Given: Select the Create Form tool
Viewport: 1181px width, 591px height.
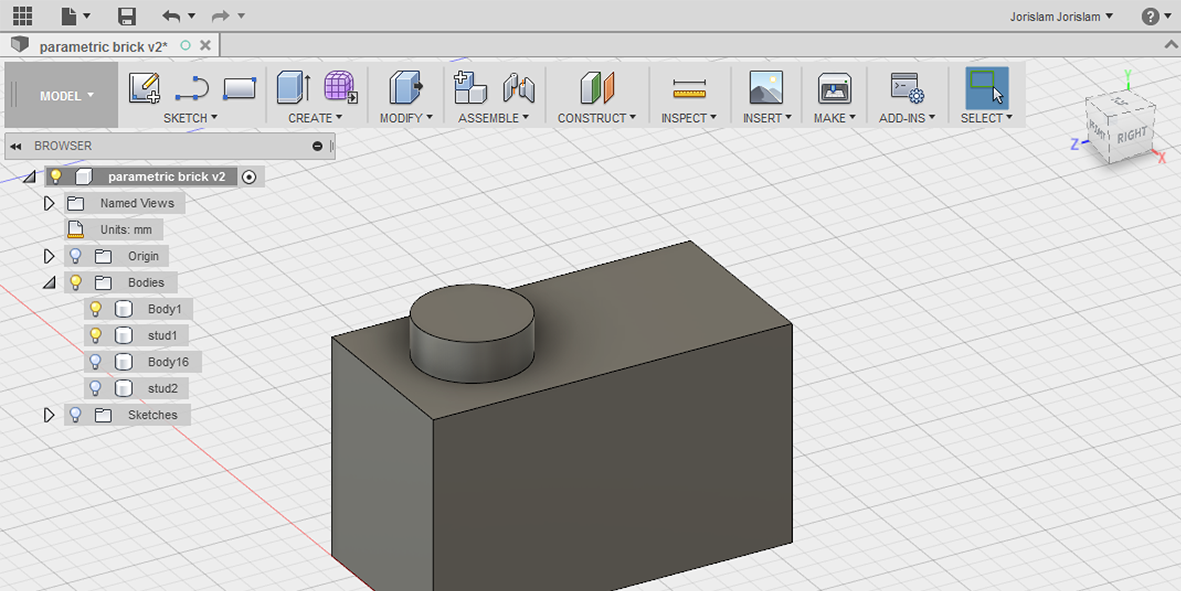Looking at the screenshot, I should coord(340,87).
